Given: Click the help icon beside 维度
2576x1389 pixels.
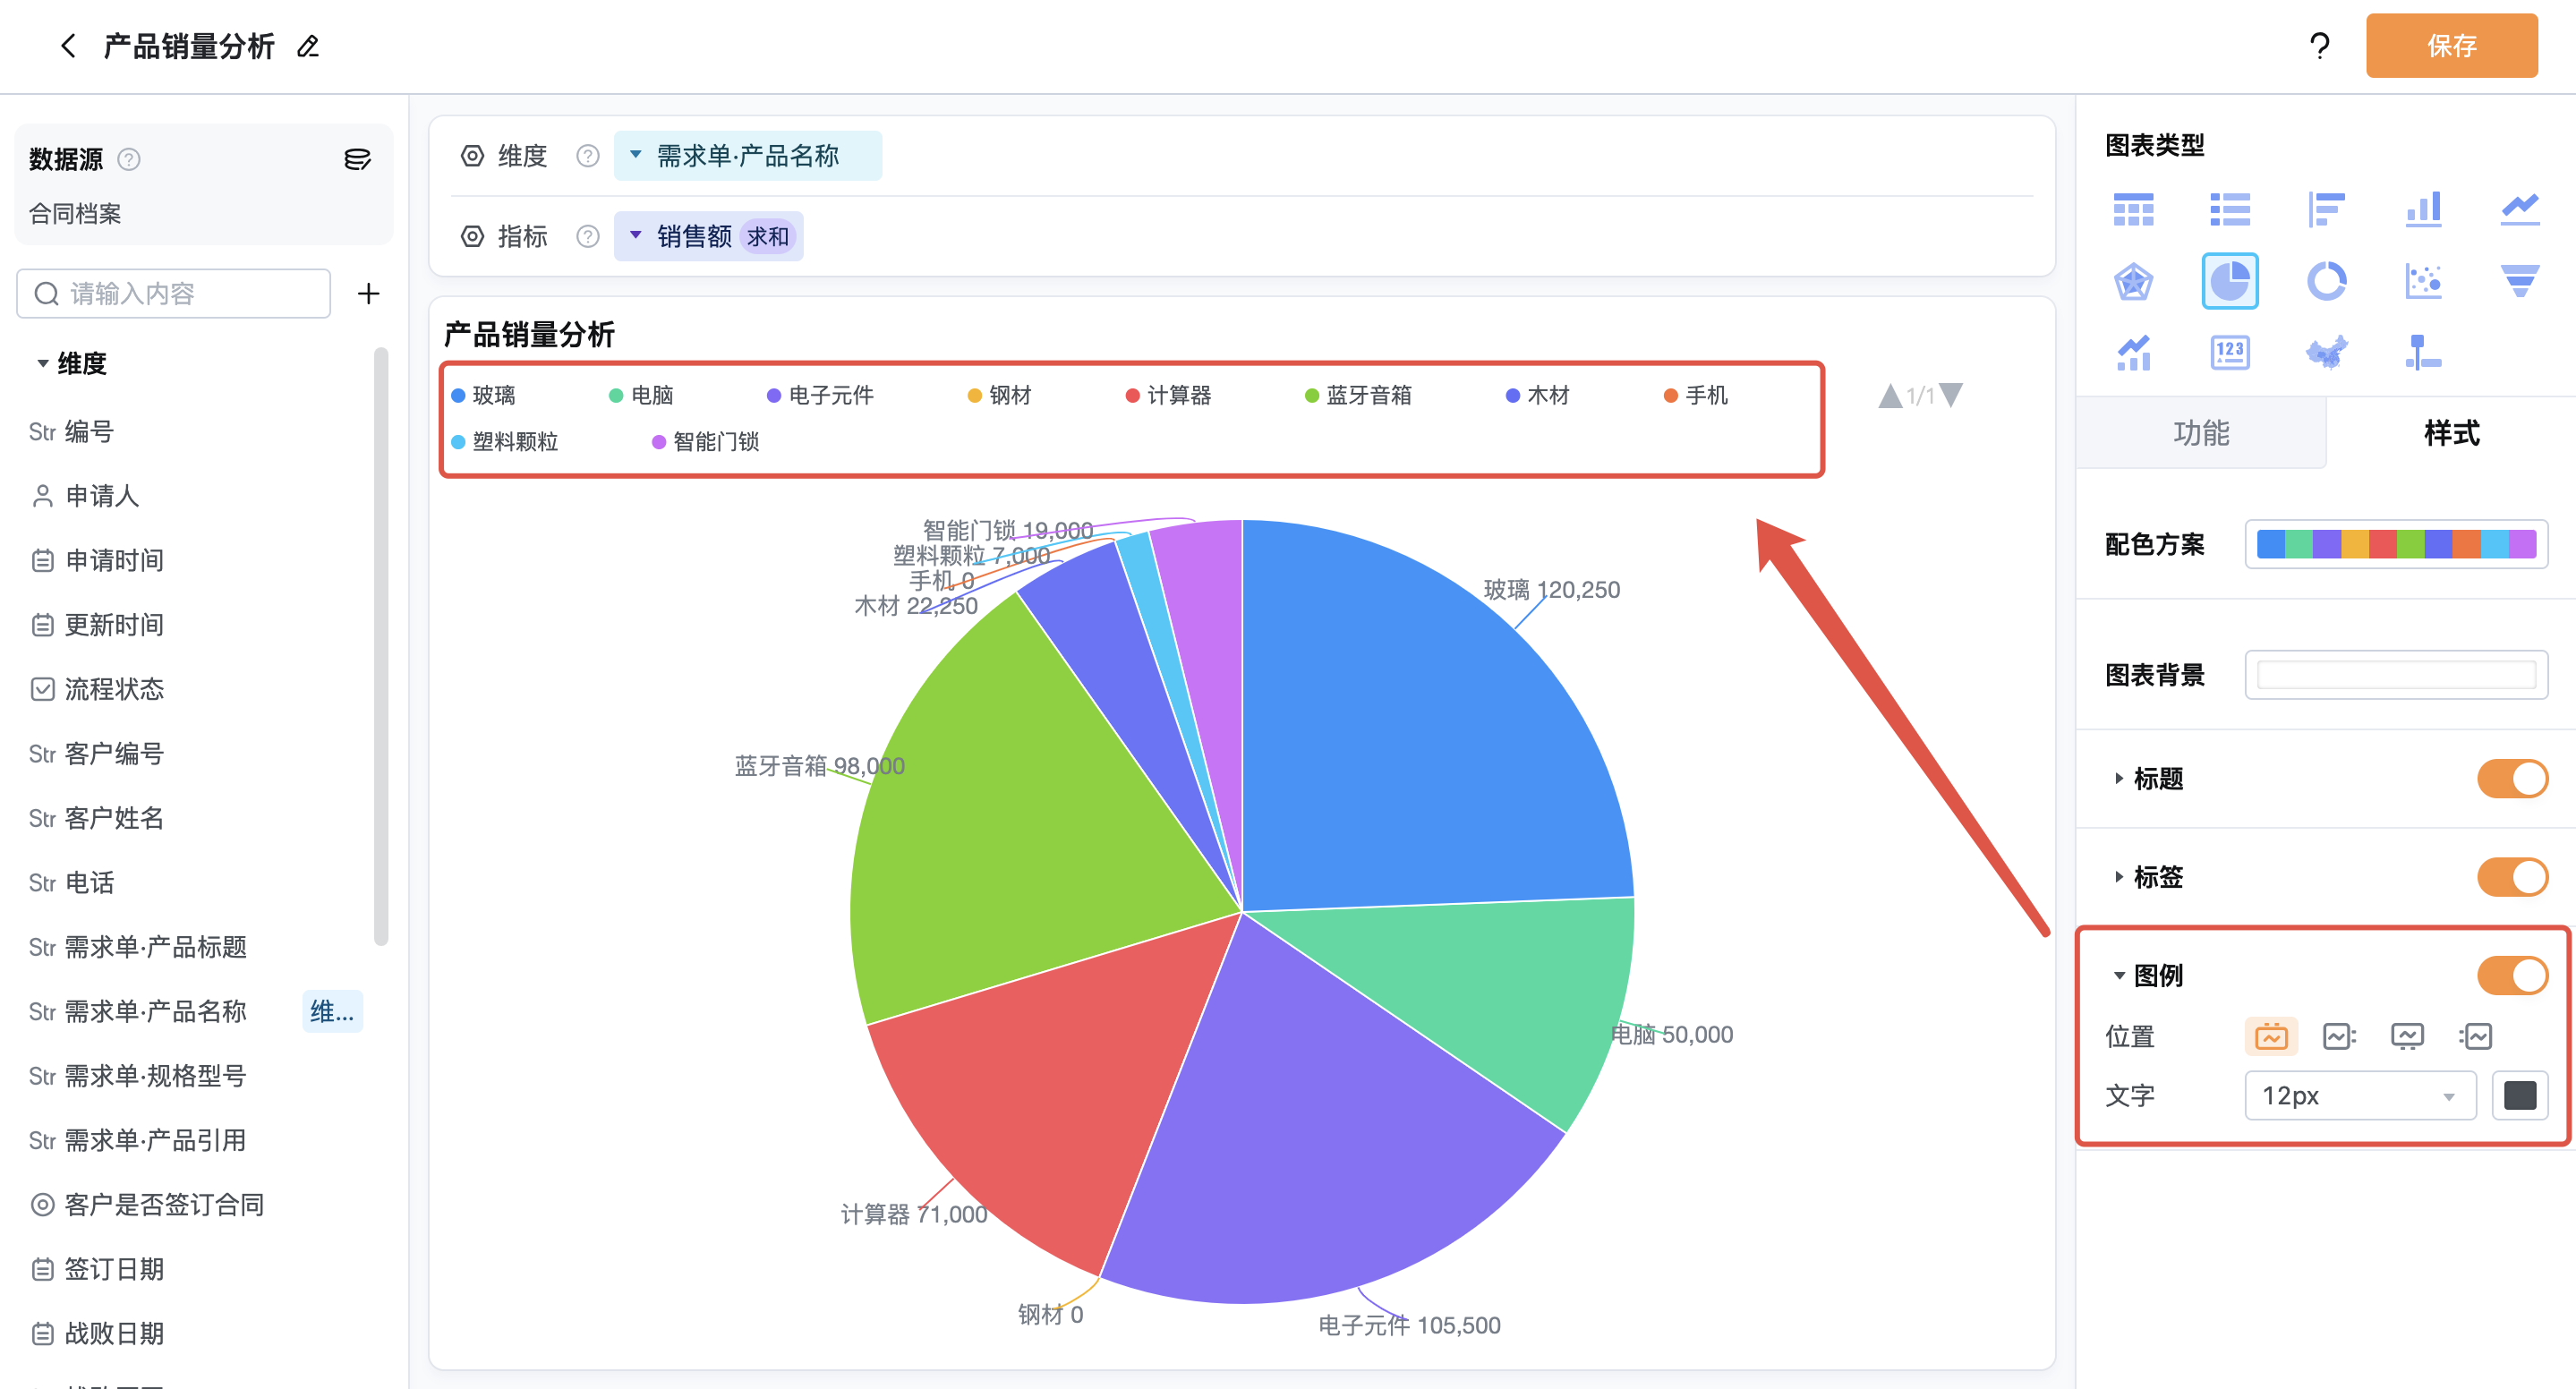Looking at the screenshot, I should click(x=588, y=156).
